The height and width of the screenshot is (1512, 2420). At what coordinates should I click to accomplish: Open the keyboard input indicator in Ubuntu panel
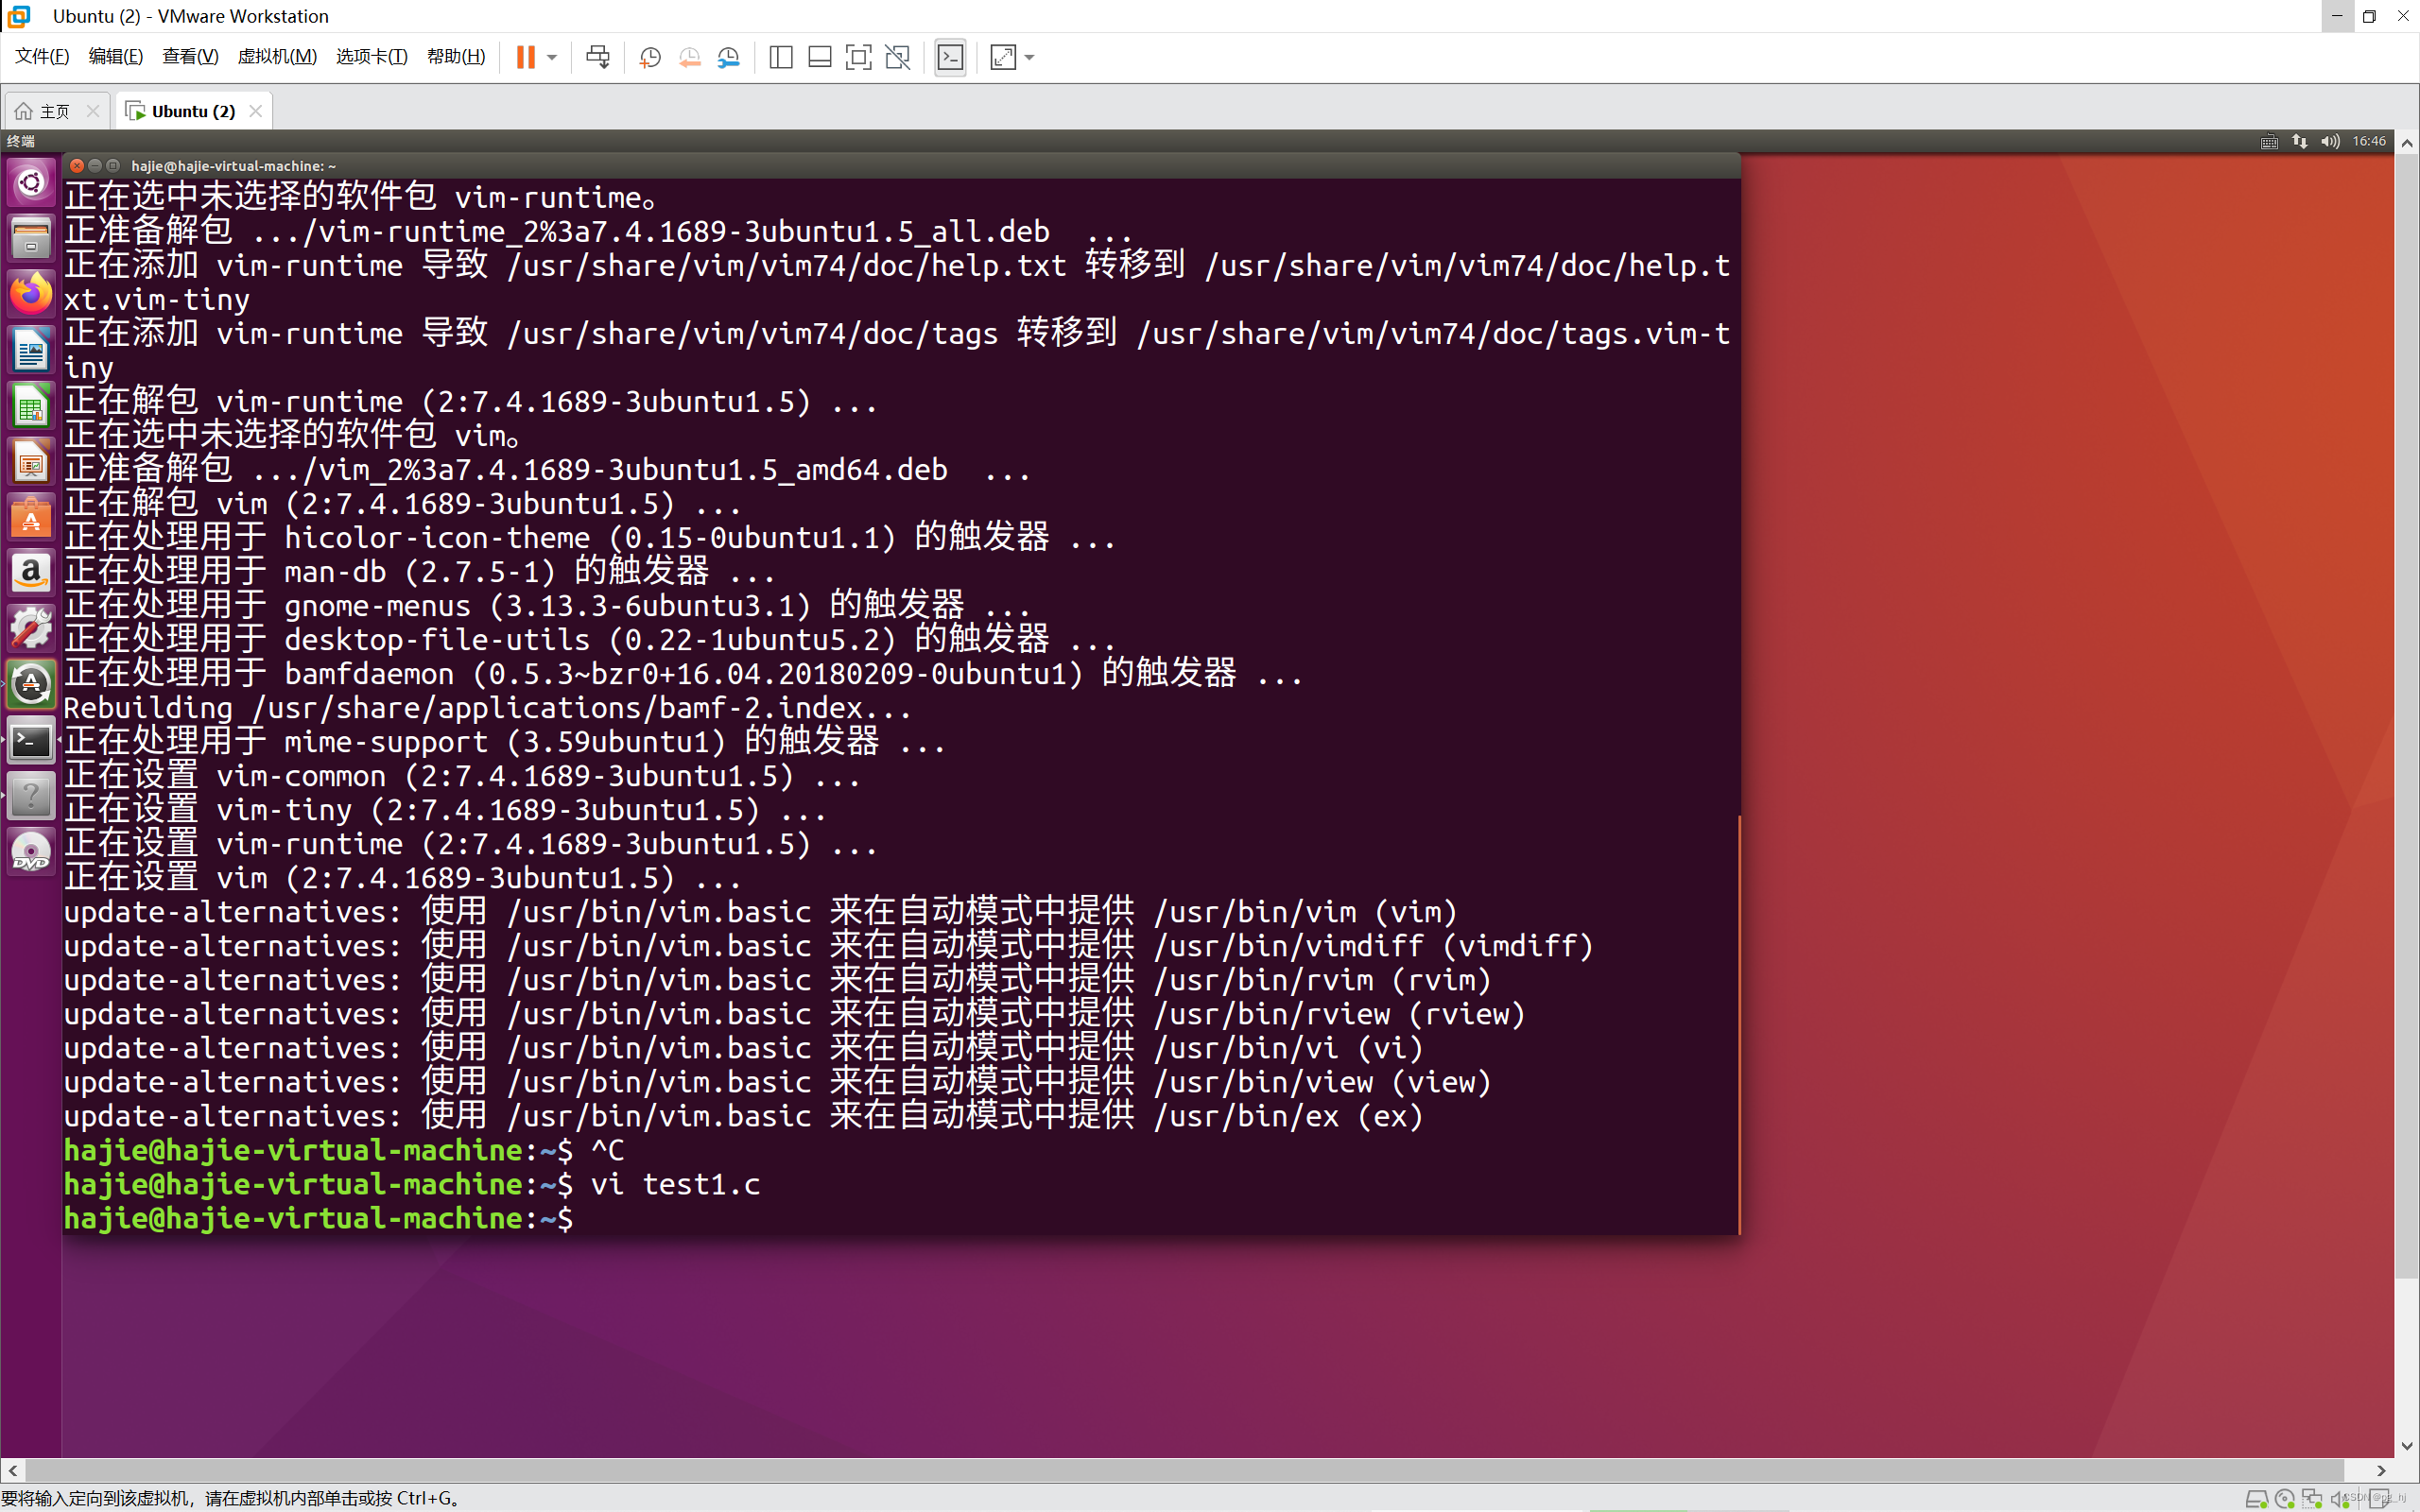(x=2269, y=141)
